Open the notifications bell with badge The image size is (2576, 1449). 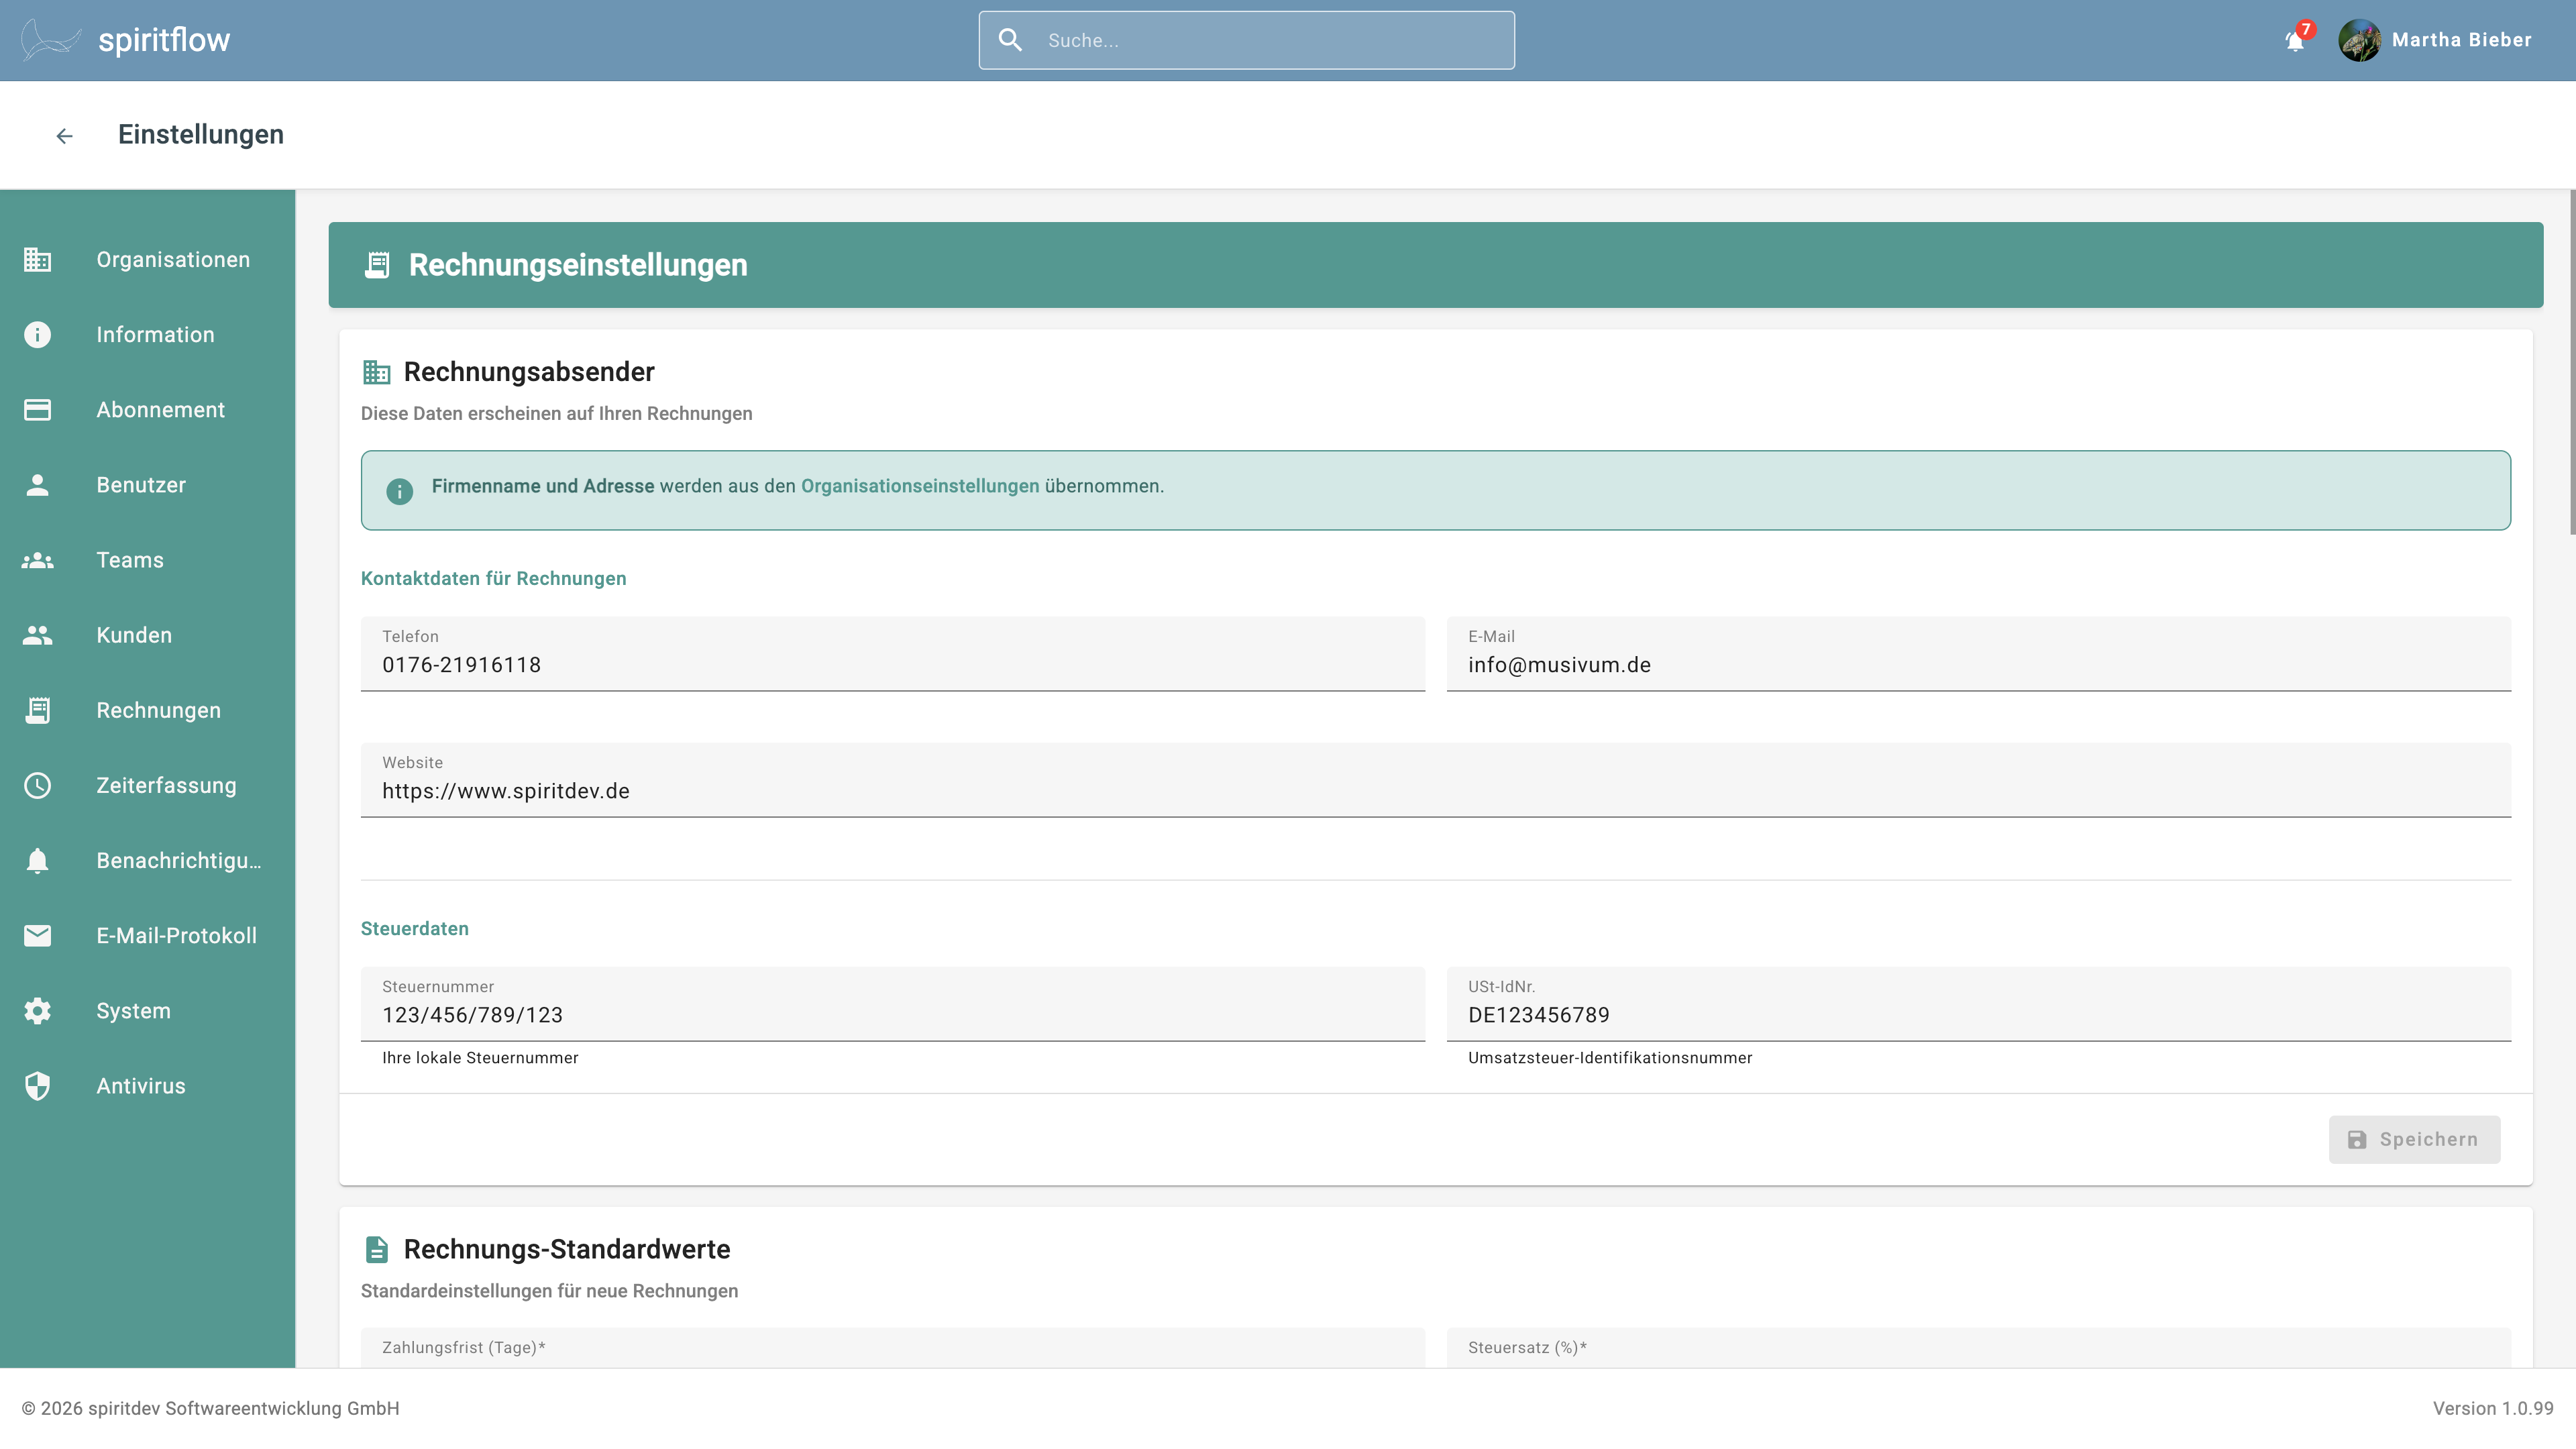(x=2296, y=40)
